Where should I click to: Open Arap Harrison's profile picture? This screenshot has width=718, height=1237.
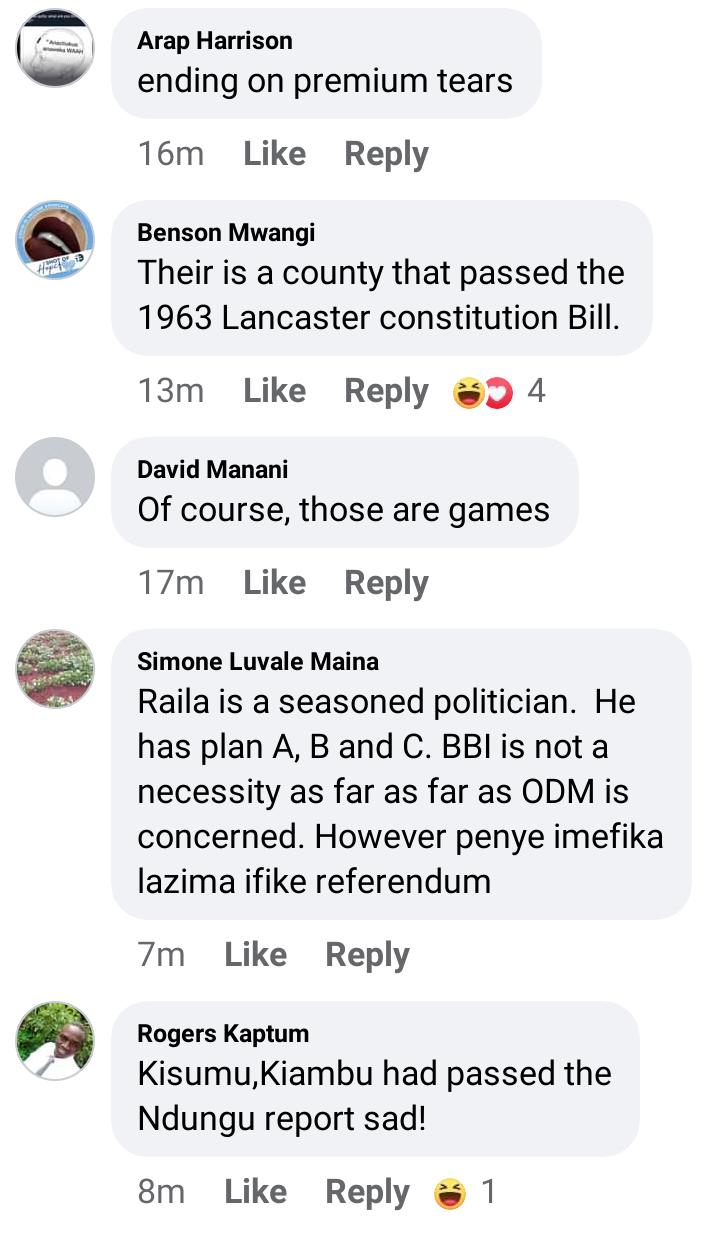55,47
